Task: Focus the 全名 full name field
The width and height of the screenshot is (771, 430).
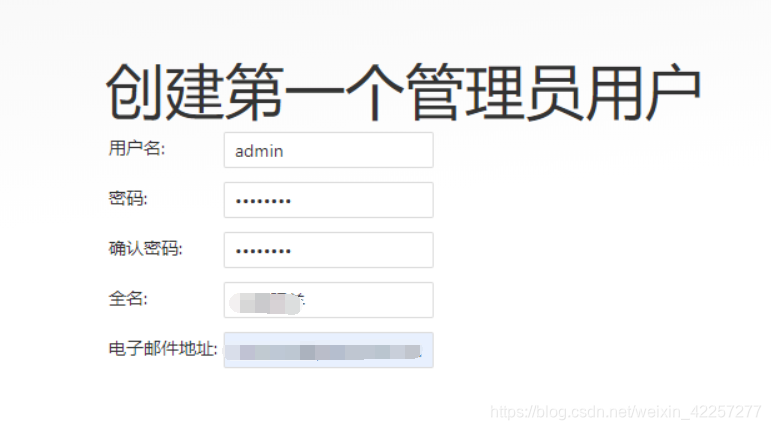Action: (328, 300)
